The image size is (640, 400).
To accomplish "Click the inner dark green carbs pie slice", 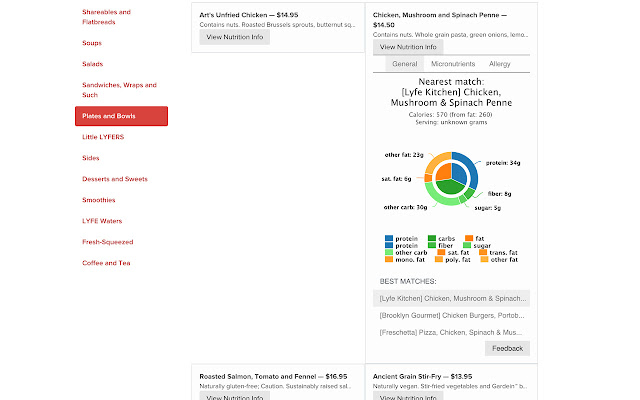I will pyautogui.click(x=451, y=186).
